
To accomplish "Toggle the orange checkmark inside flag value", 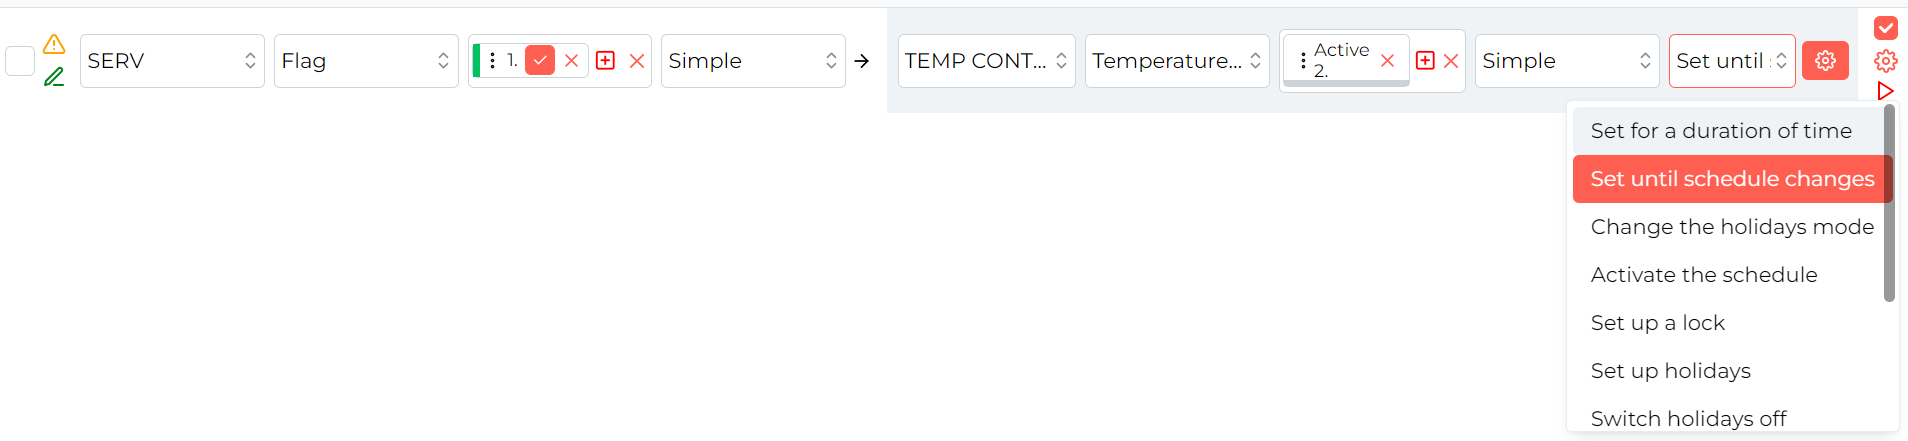I will pos(540,61).
